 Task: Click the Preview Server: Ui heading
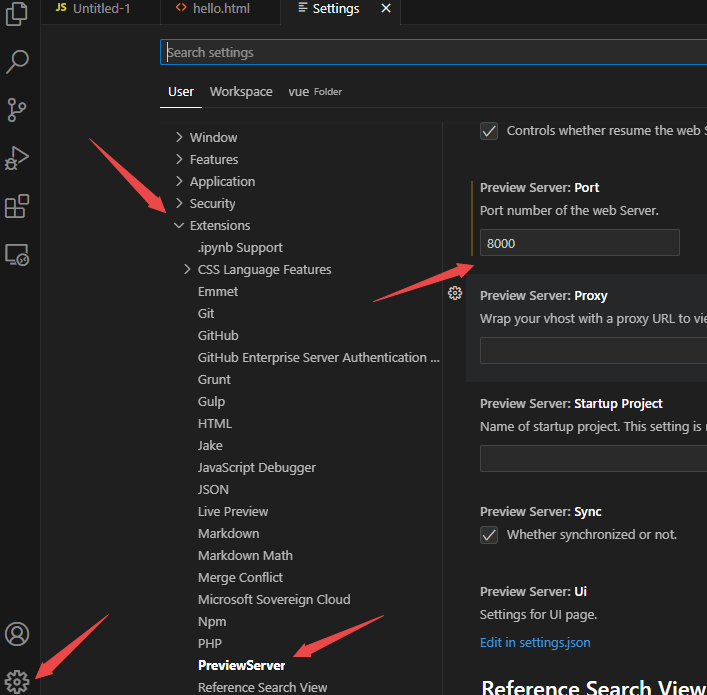click(533, 592)
